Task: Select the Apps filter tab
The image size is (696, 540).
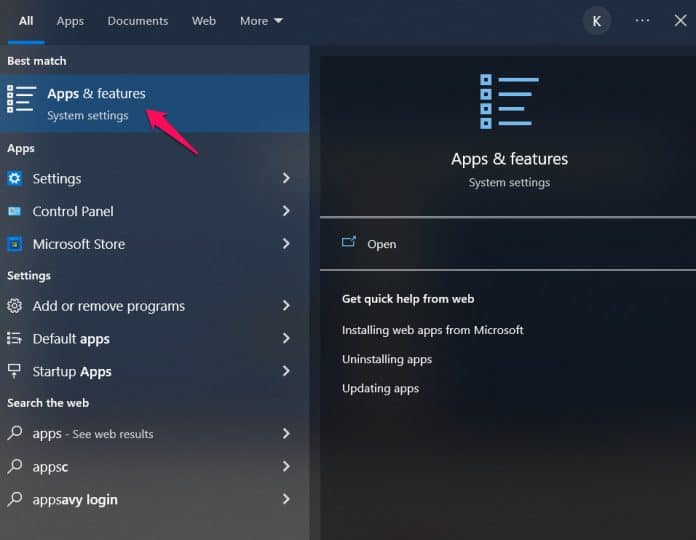Action: (x=70, y=21)
